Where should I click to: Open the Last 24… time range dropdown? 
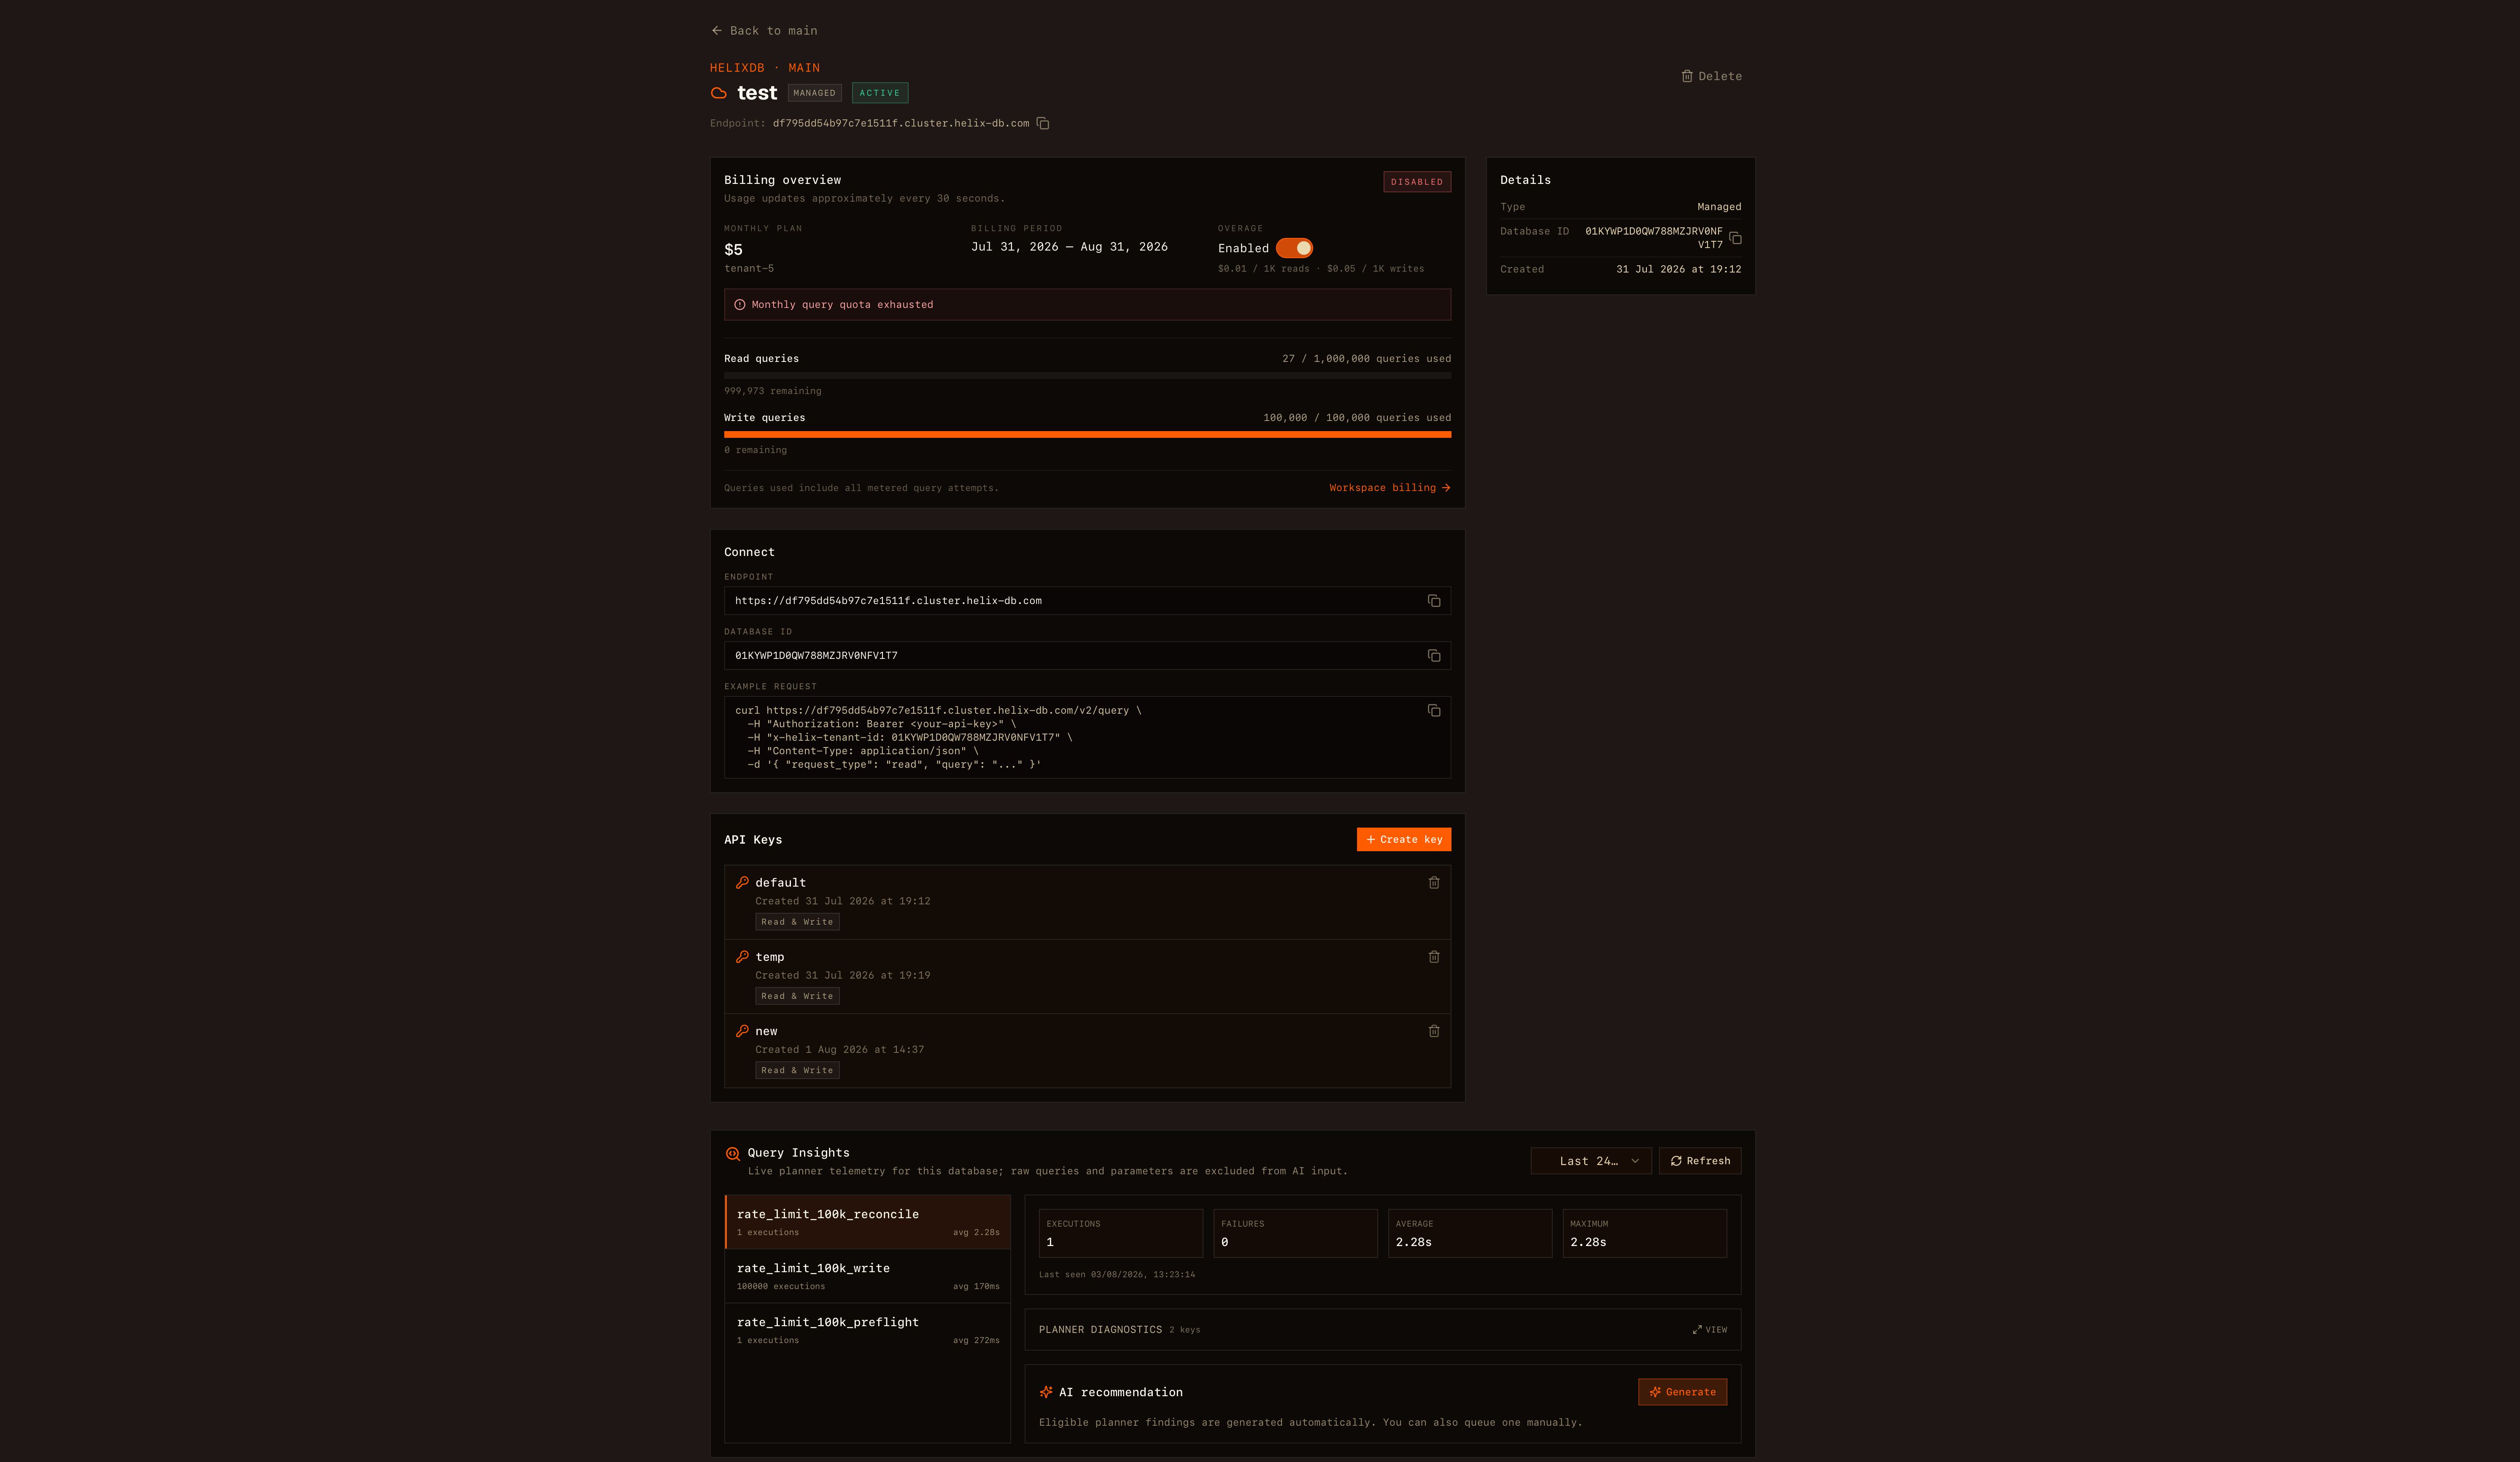1591,1161
